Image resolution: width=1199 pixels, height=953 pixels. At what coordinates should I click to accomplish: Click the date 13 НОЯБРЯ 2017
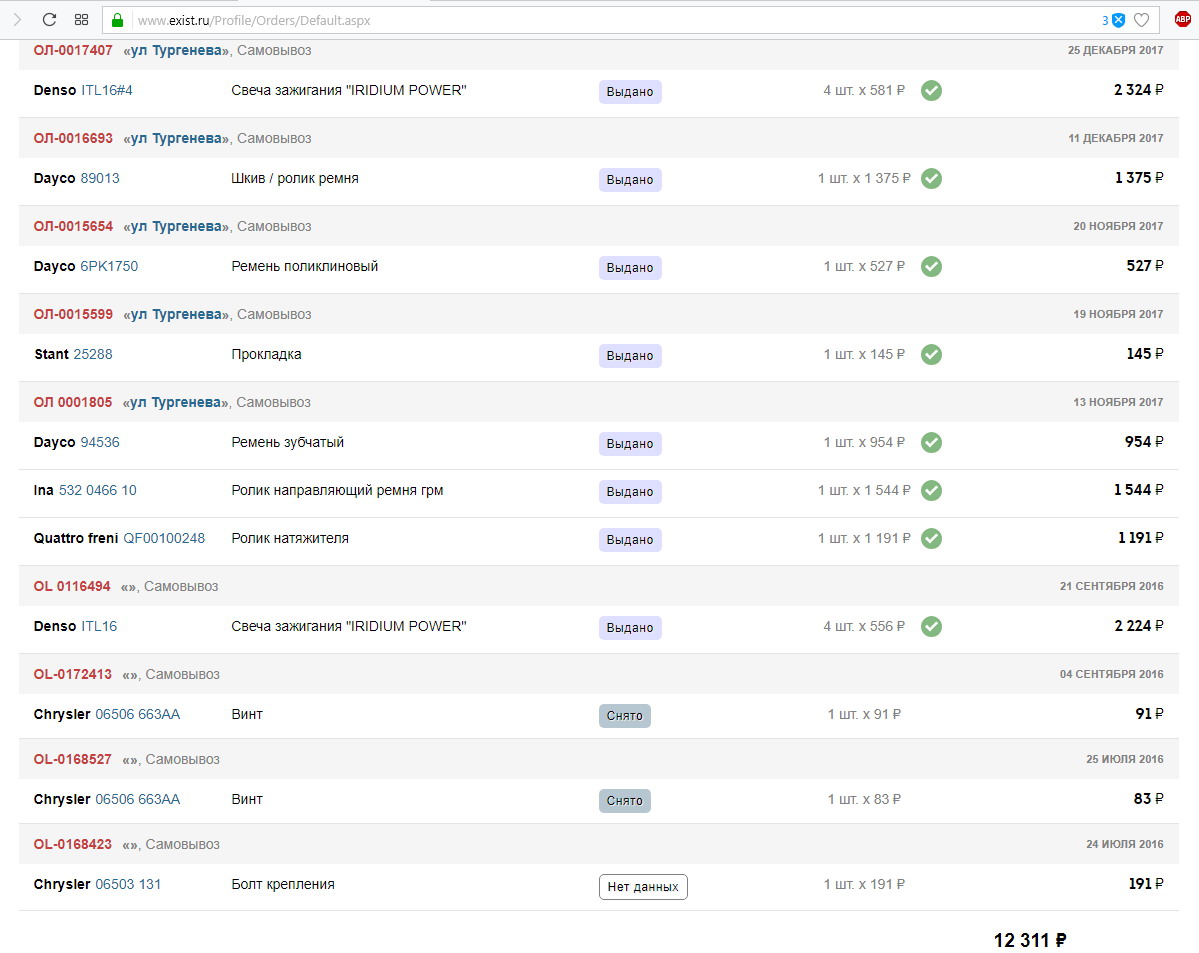pos(1118,402)
